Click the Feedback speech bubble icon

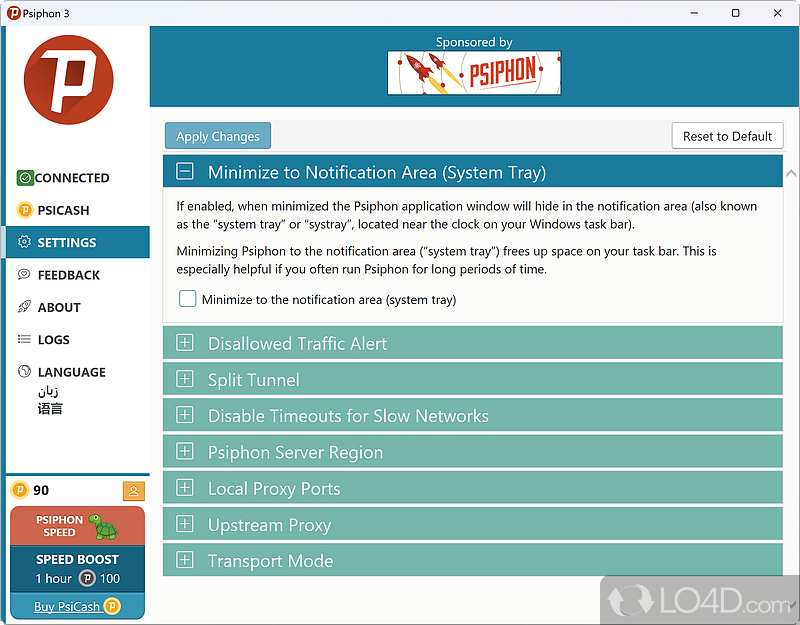24,275
